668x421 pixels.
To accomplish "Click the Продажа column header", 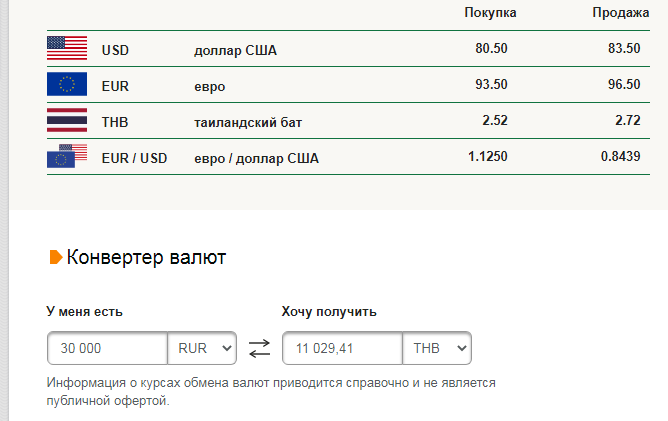I will (621, 12).
